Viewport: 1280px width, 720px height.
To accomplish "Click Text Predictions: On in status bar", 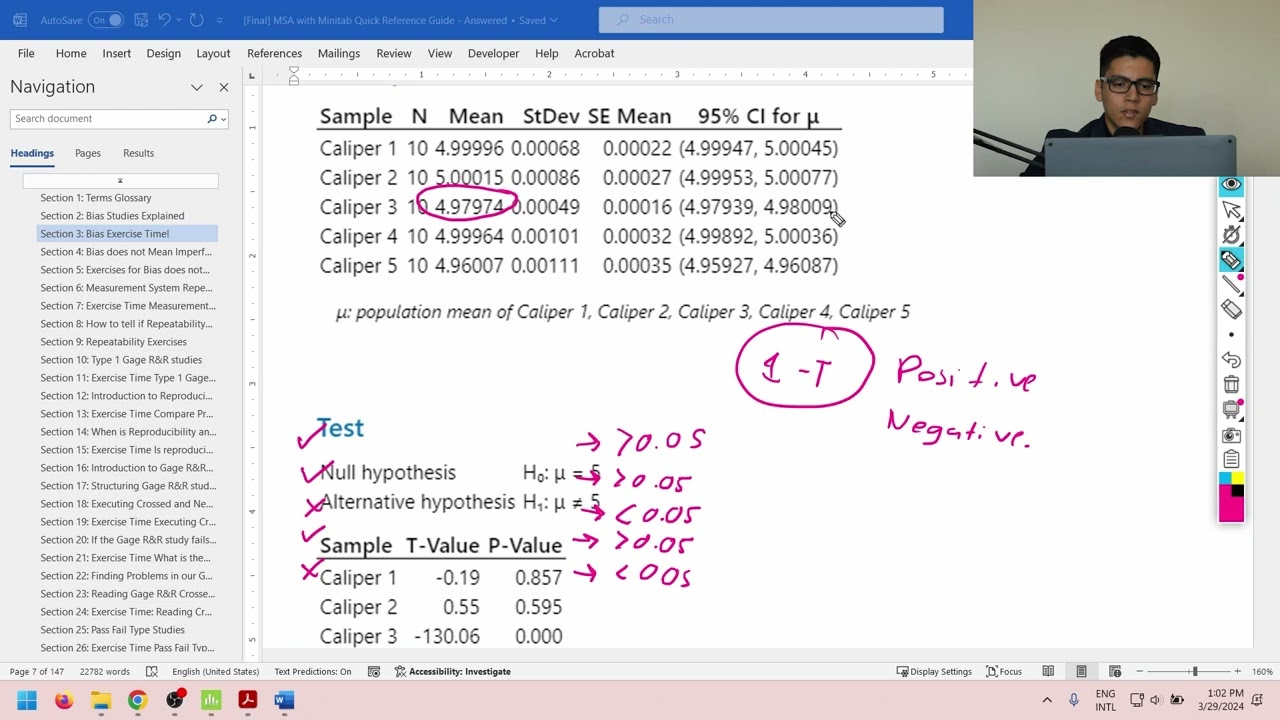I will [313, 672].
